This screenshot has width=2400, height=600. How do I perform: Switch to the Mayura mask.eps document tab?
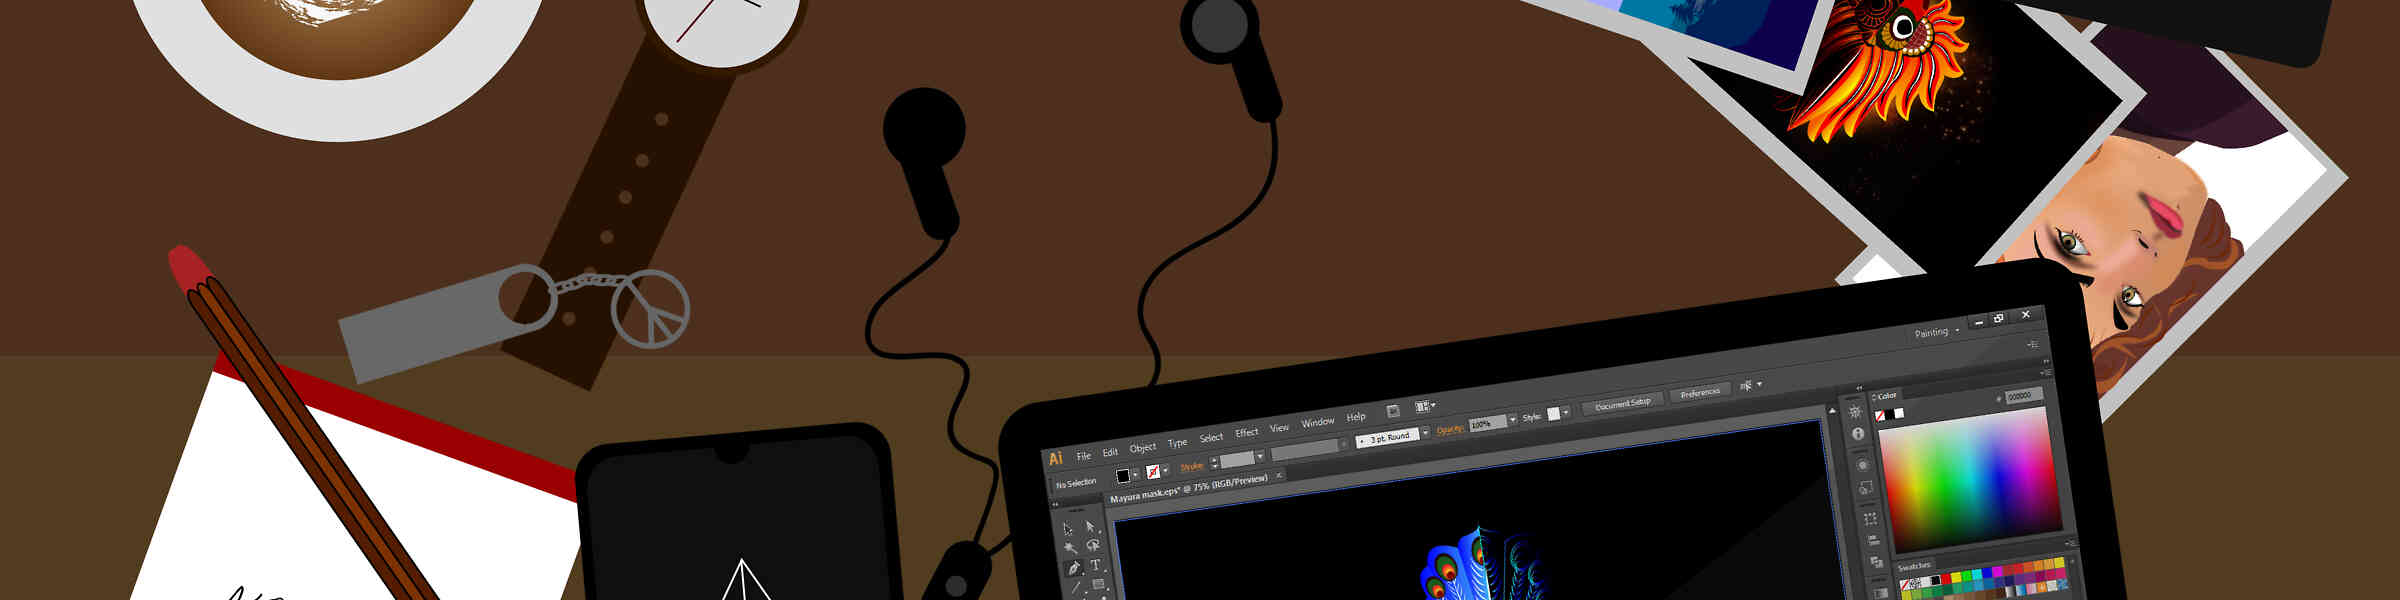[1188, 489]
